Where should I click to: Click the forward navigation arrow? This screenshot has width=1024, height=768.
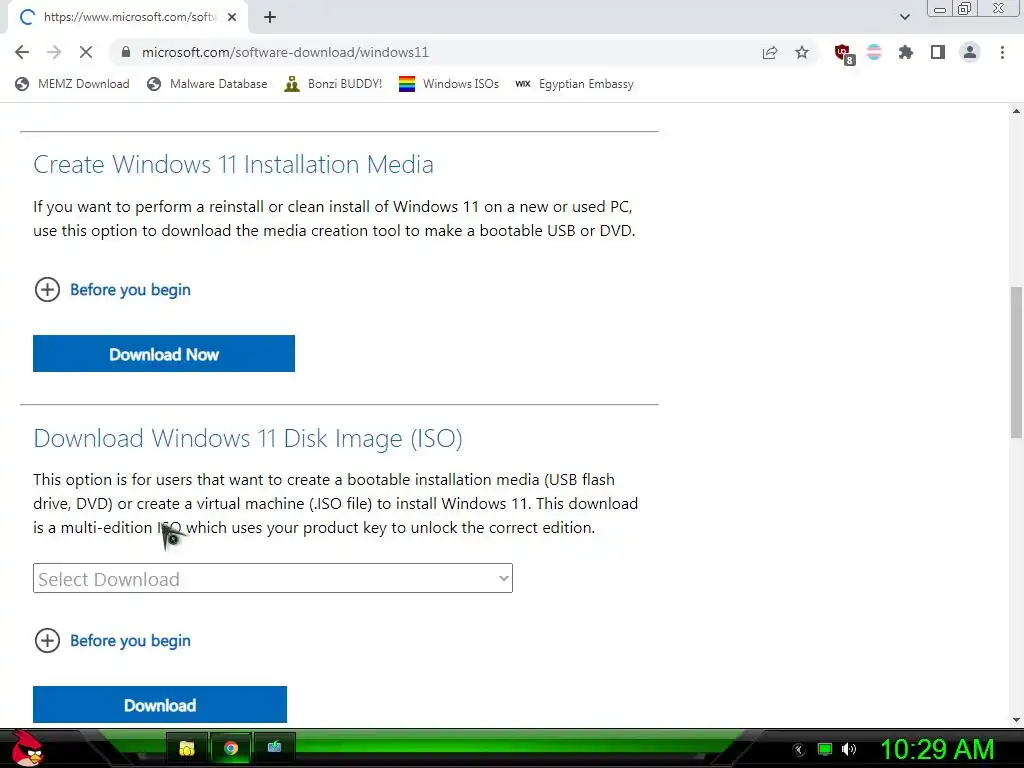[54, 52]
